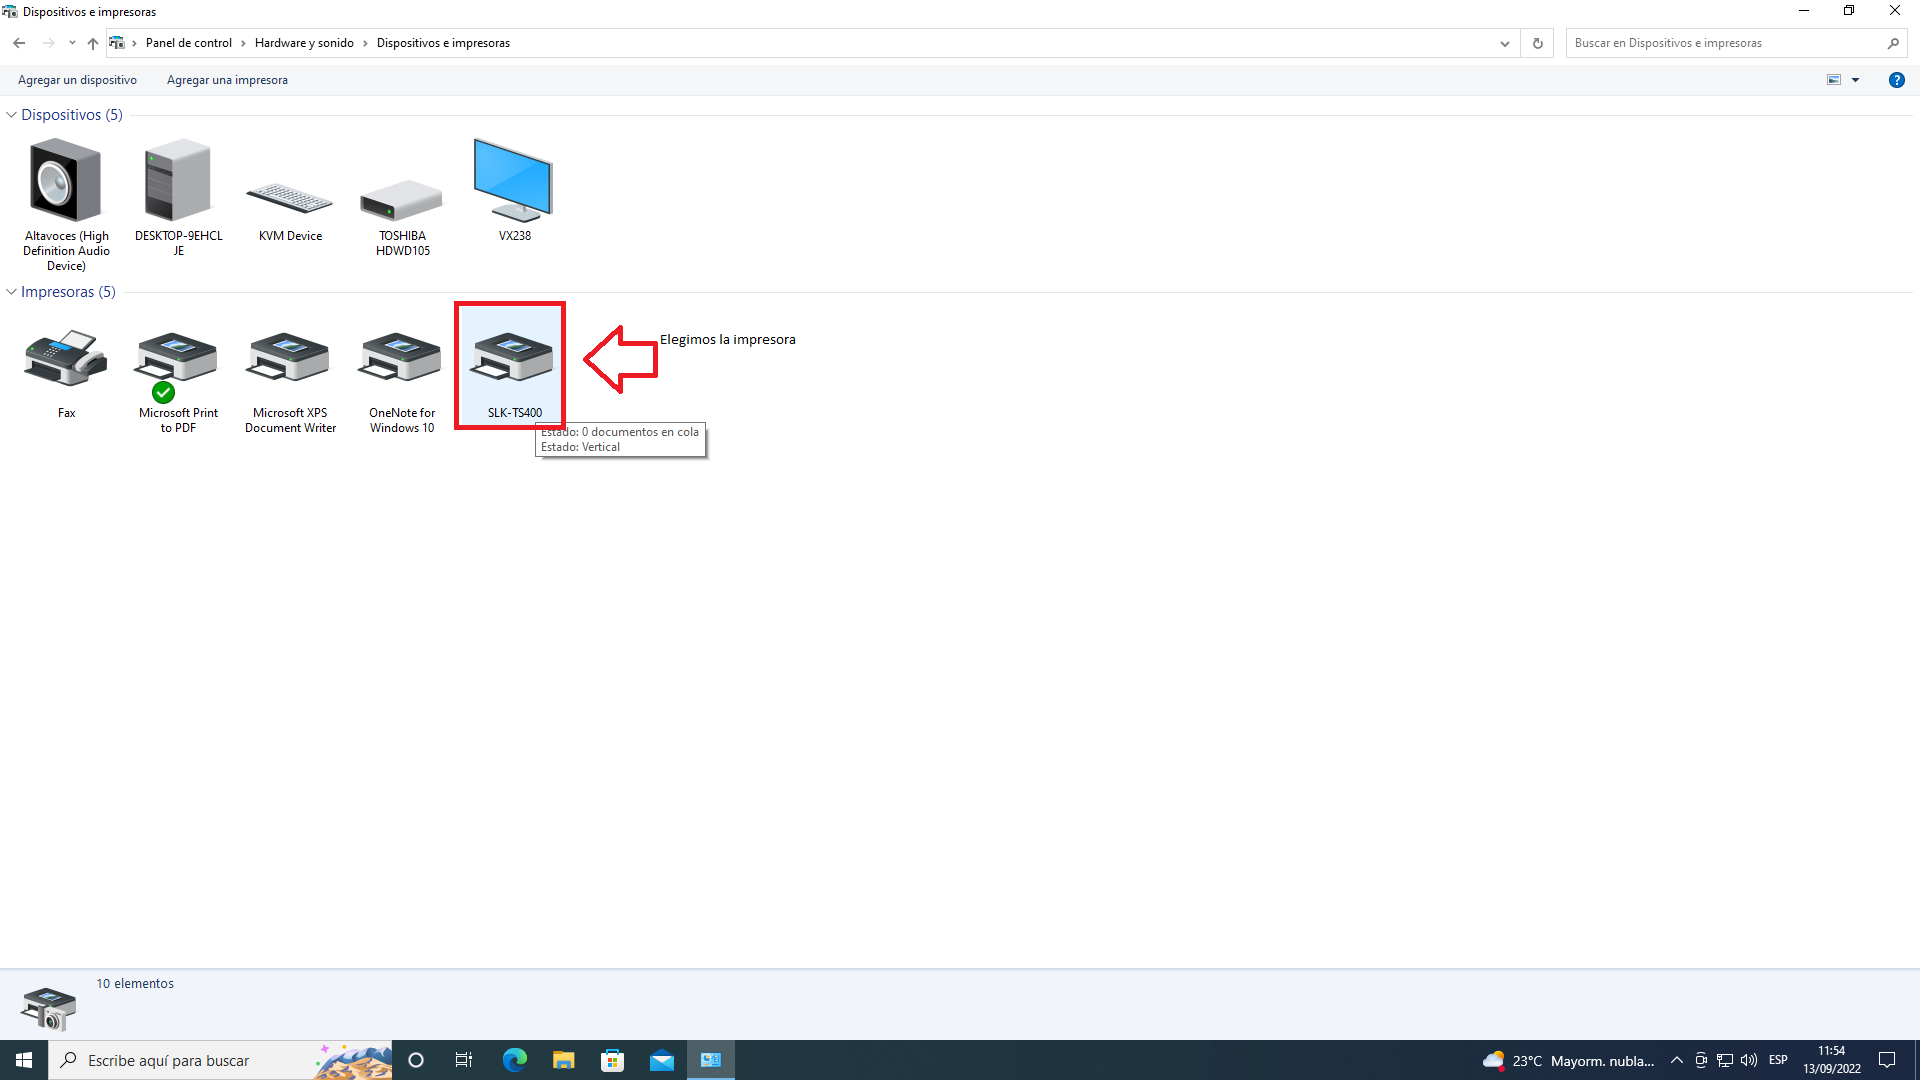This screenshot has width=1920, height=1080.
Task: Go to Panel de control breadcrumb
Action: [x=188, y=43]
